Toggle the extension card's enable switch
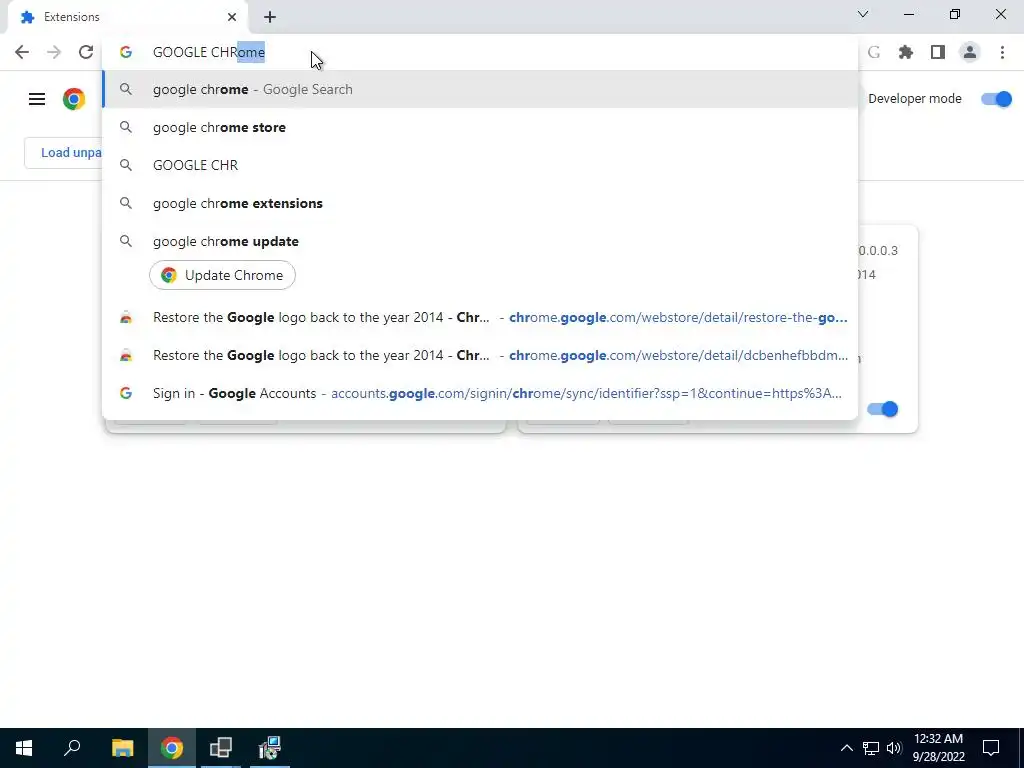The image size is (1024, 768). click(882, 409)
